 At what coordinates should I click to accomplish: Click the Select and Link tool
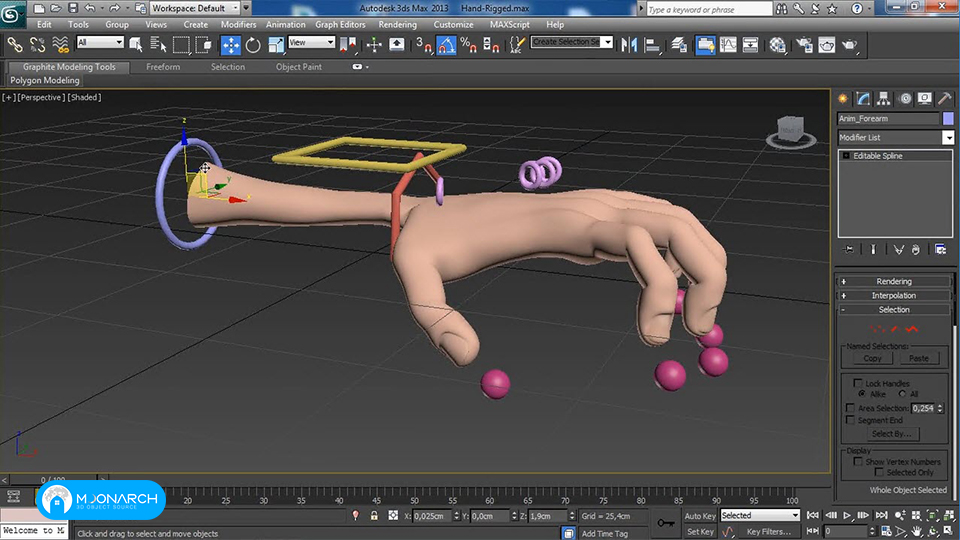[15, 45]
